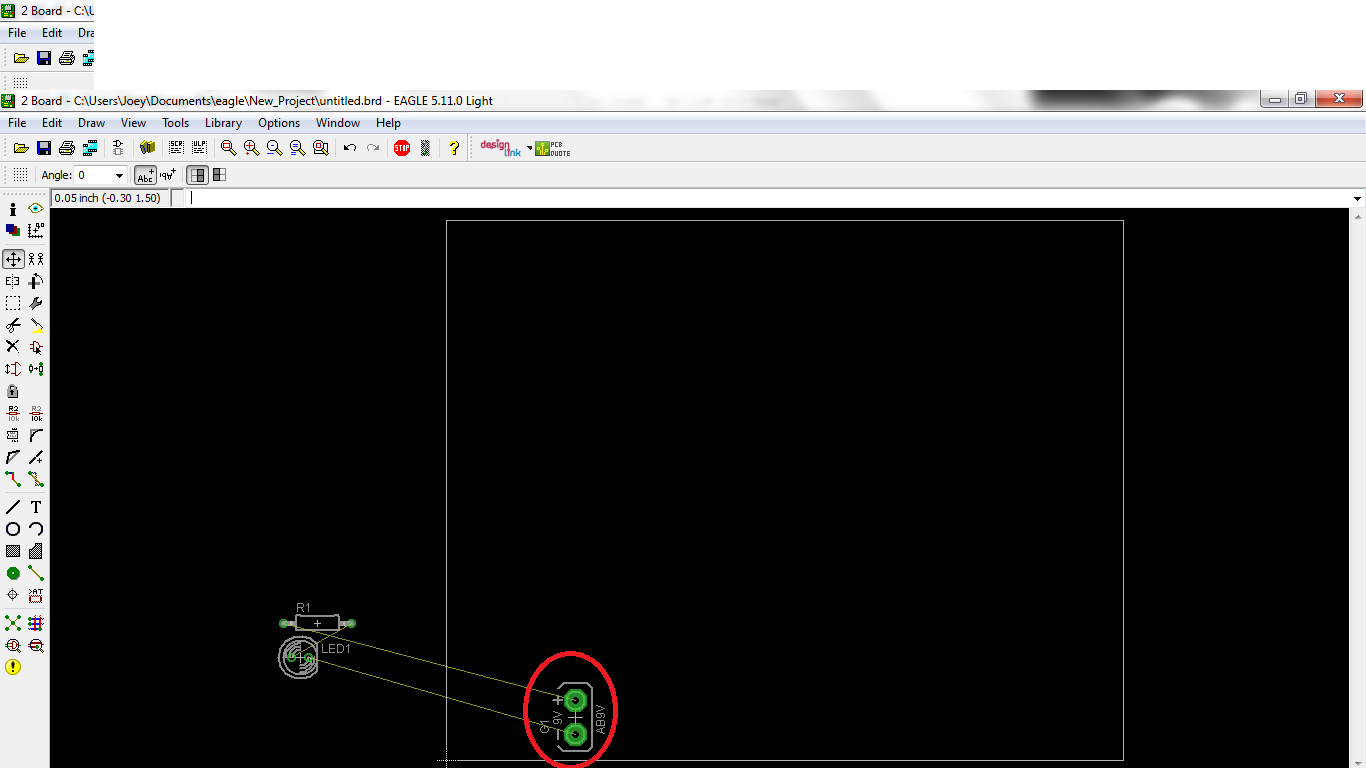Select the Show (eye) tool
The width and height of the screenshot is (1366, 768).
tap(36, 209)
